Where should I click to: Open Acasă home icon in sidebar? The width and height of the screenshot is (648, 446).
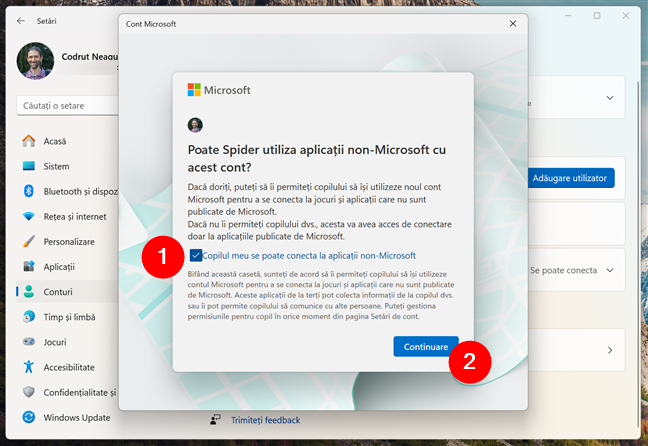tap(29, 141)
